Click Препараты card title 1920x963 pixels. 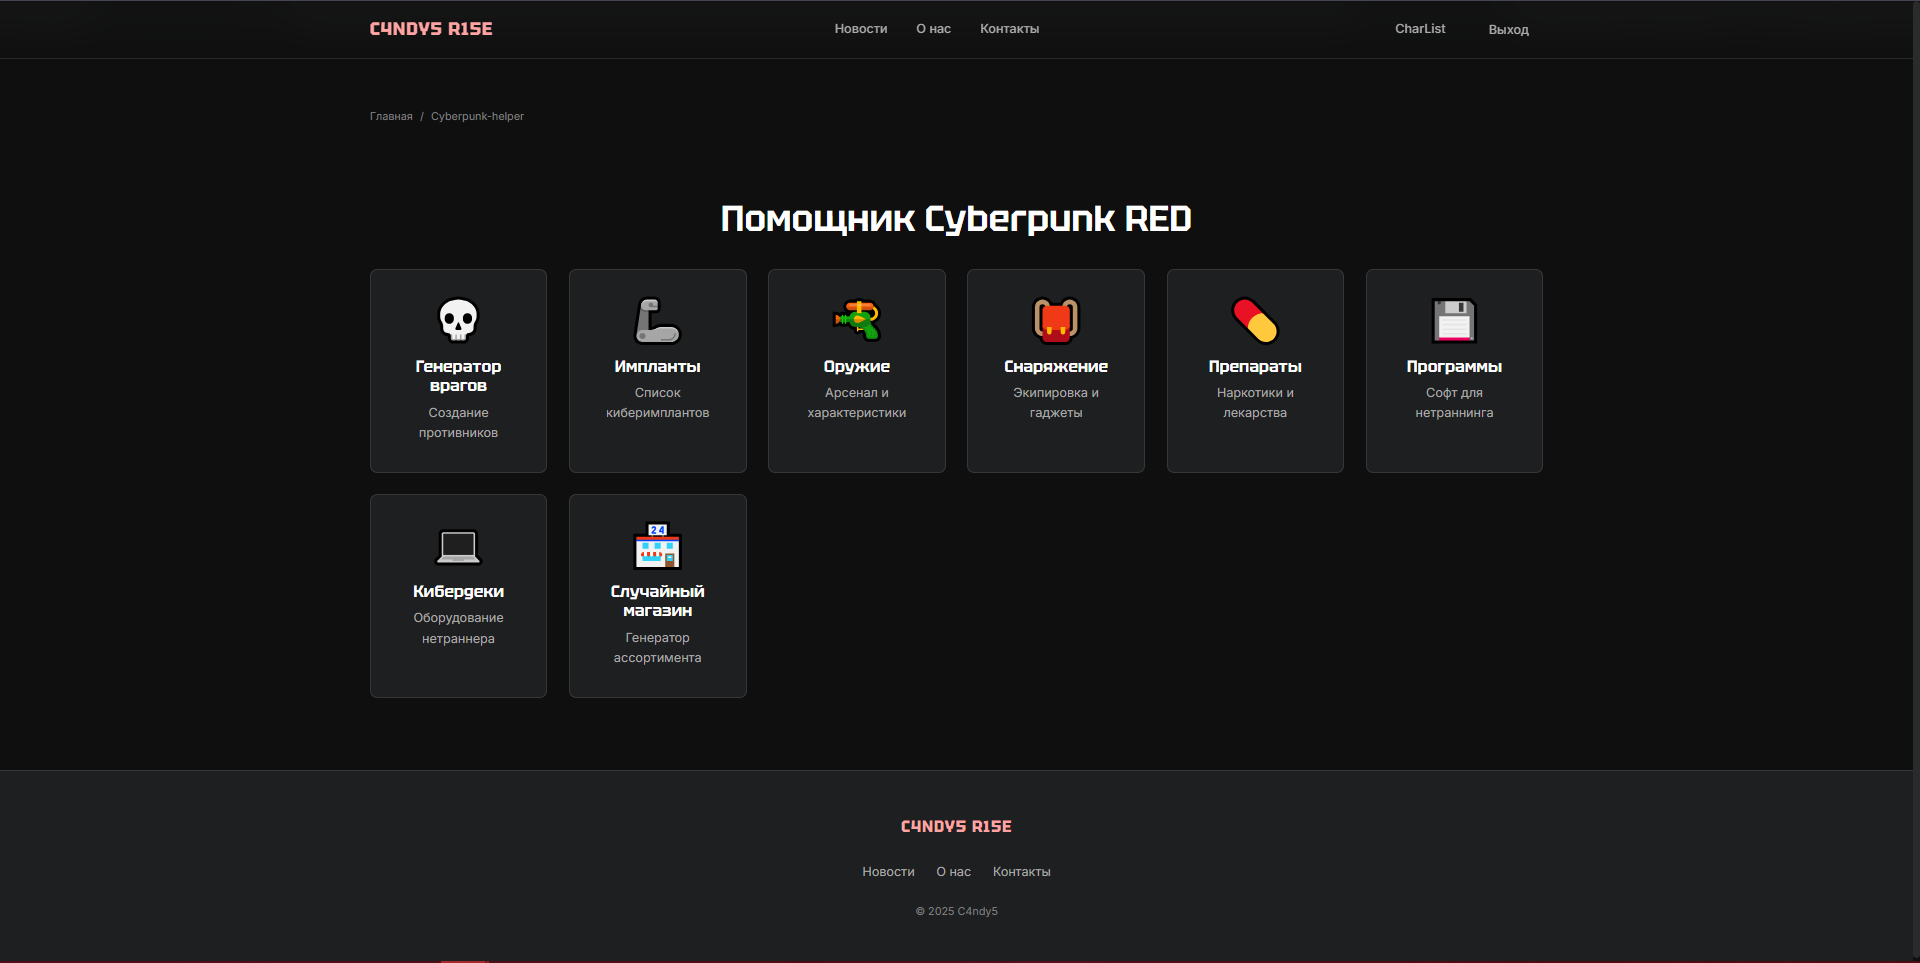point(1255,367)
